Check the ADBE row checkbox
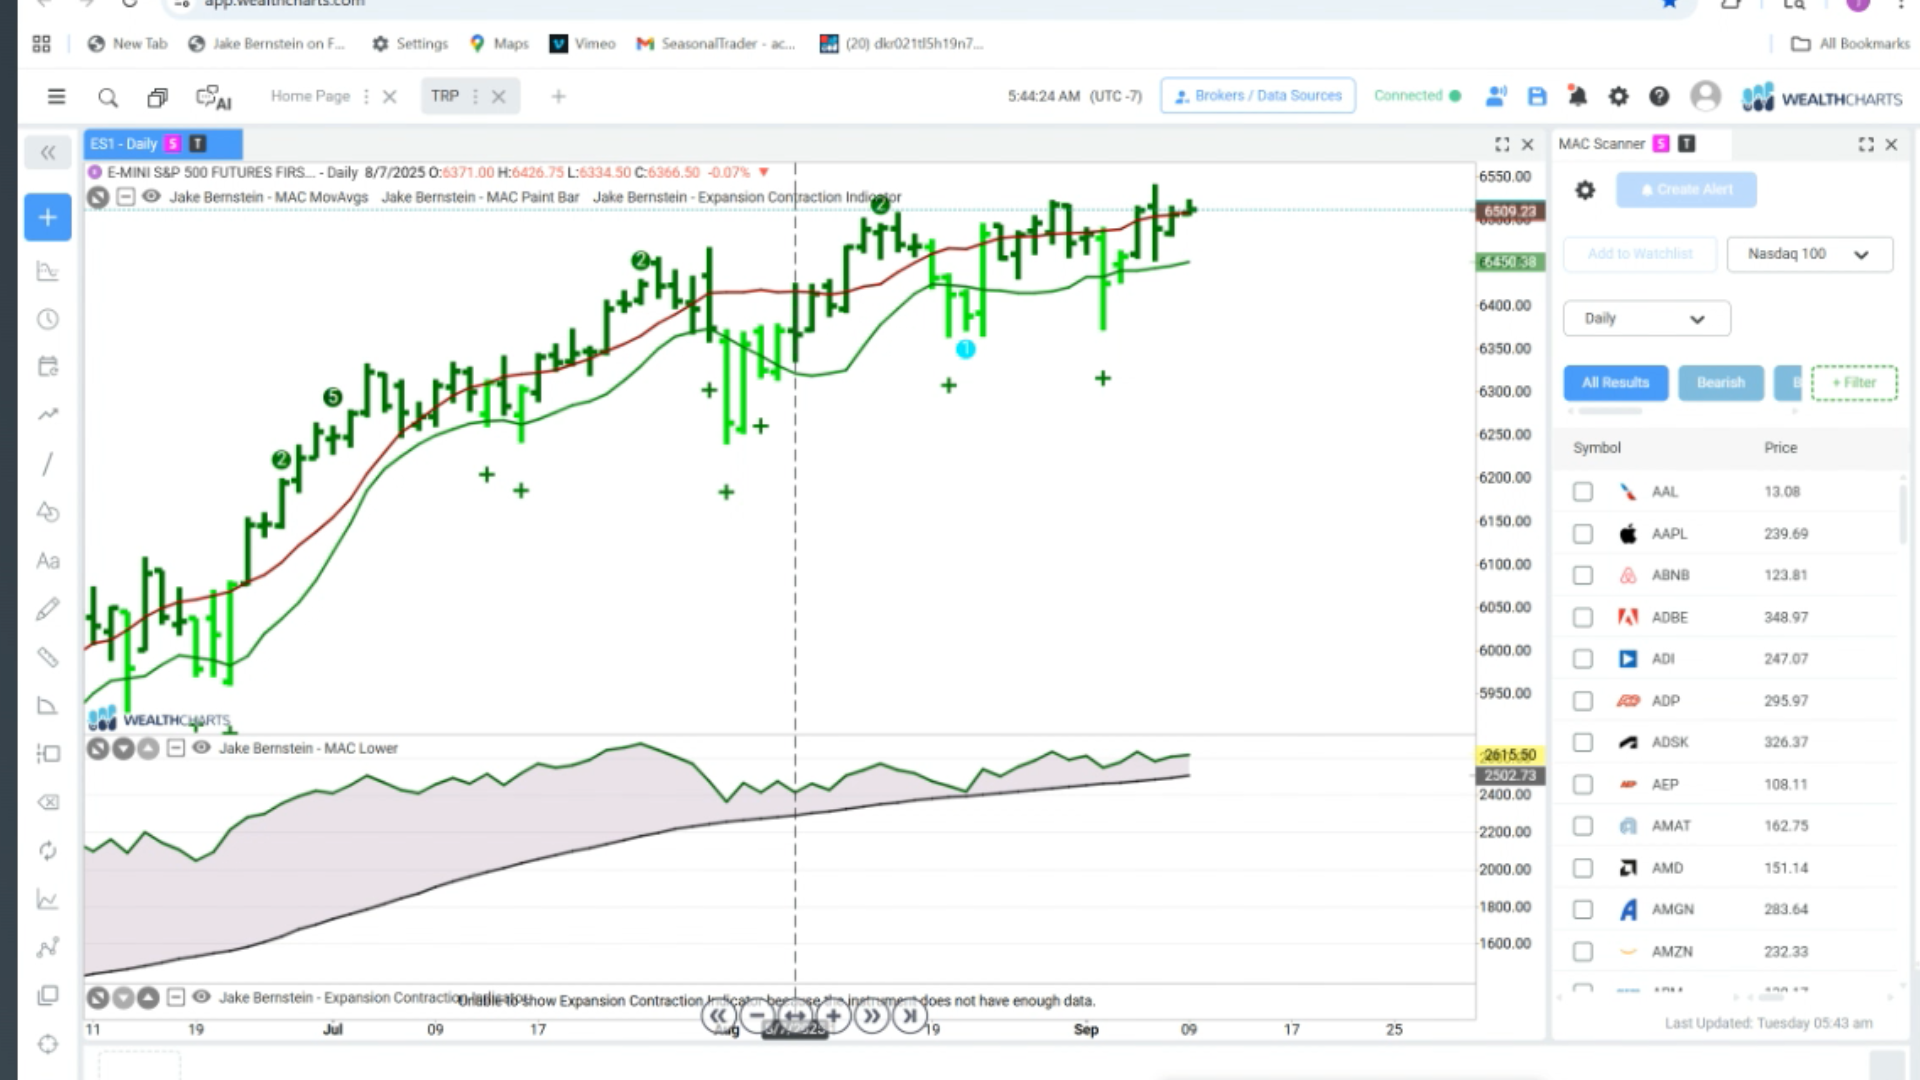1920x1080 pixels. tap(1582, 618)
